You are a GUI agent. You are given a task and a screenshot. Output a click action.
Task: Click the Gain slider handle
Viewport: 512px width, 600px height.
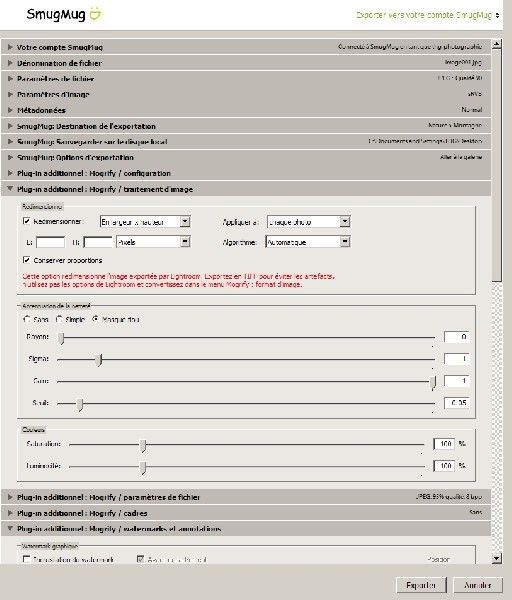click(433, 382)
